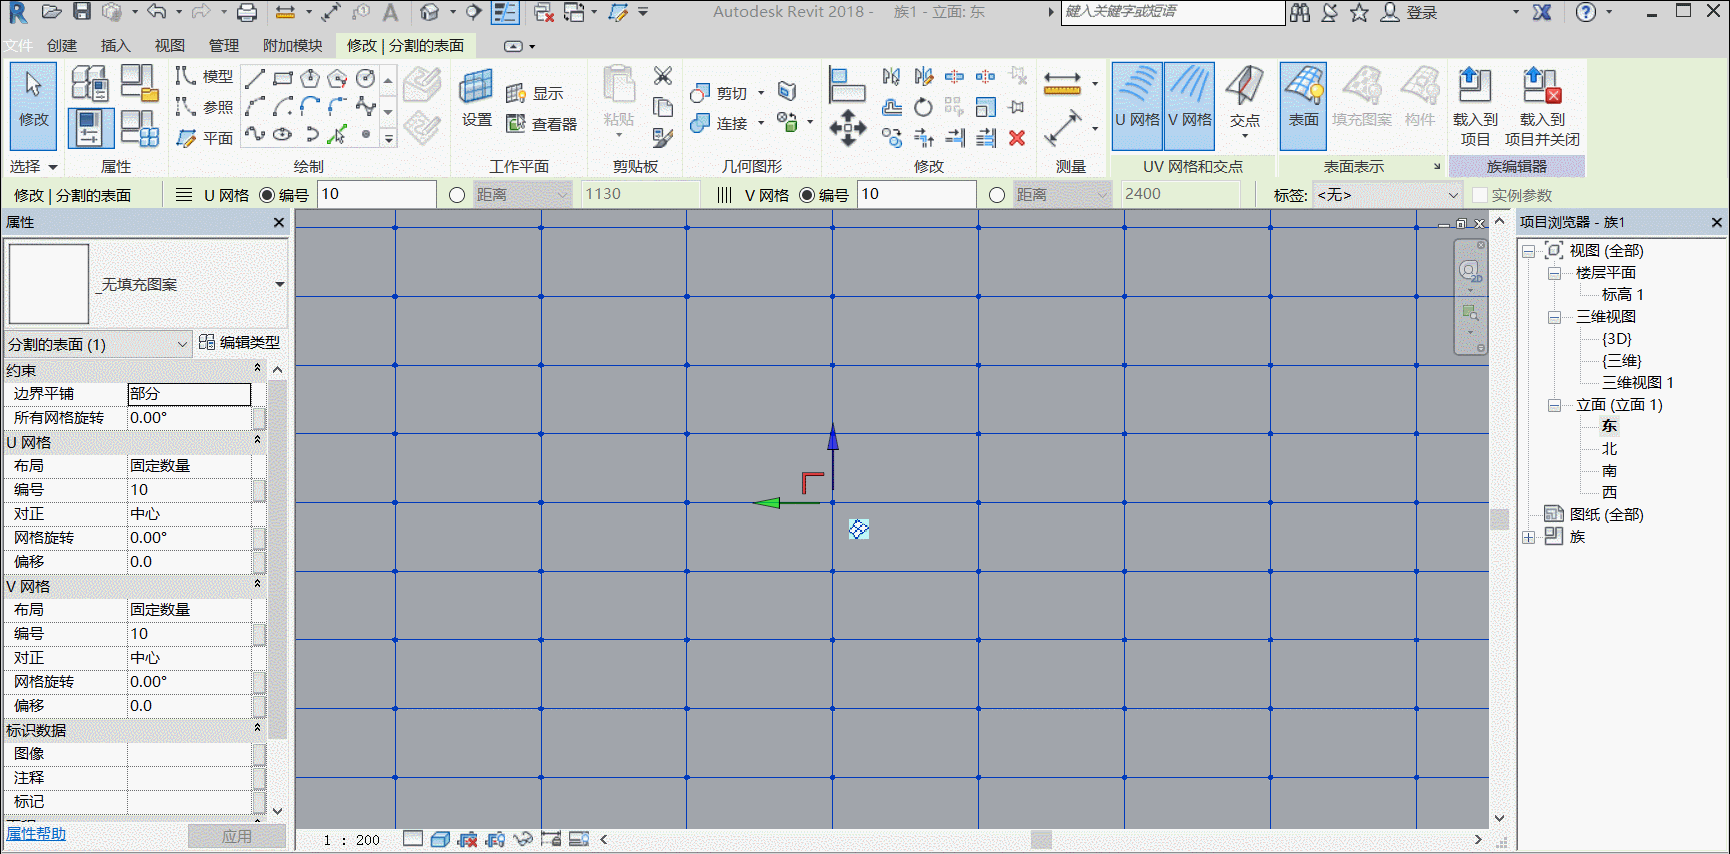The height and width of the screenshot is (854, 1730).
Task: Click the horizontal scrollbar thumb in canvas
Action: 1041,840
